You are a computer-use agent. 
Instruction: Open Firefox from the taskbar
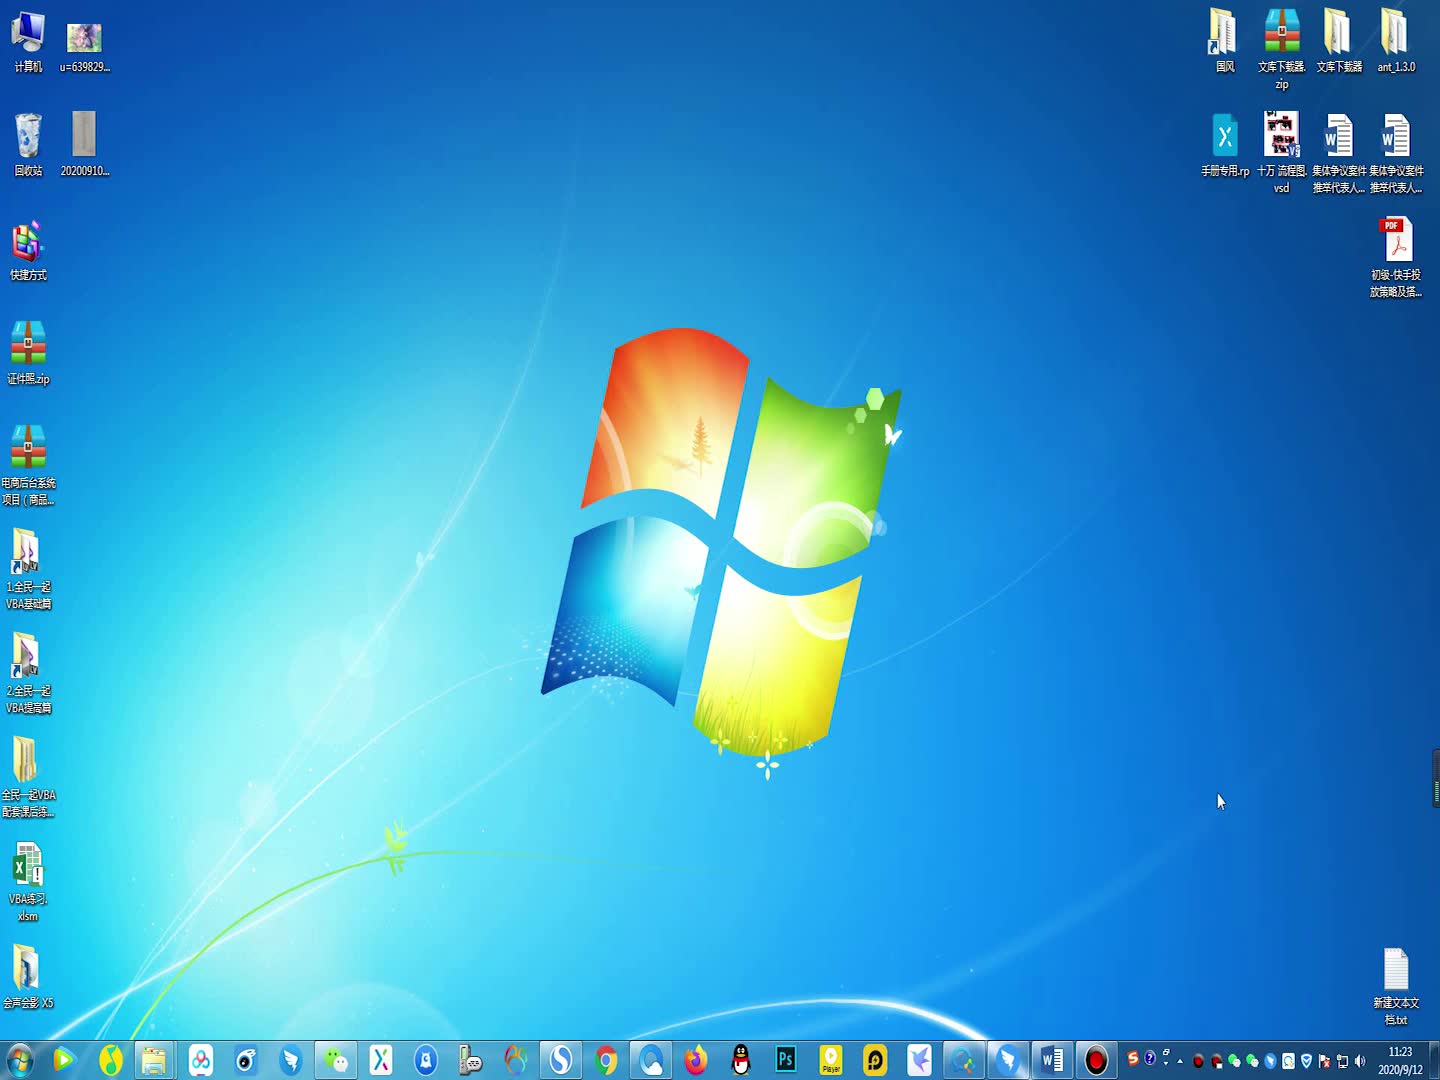(696, 1060)
